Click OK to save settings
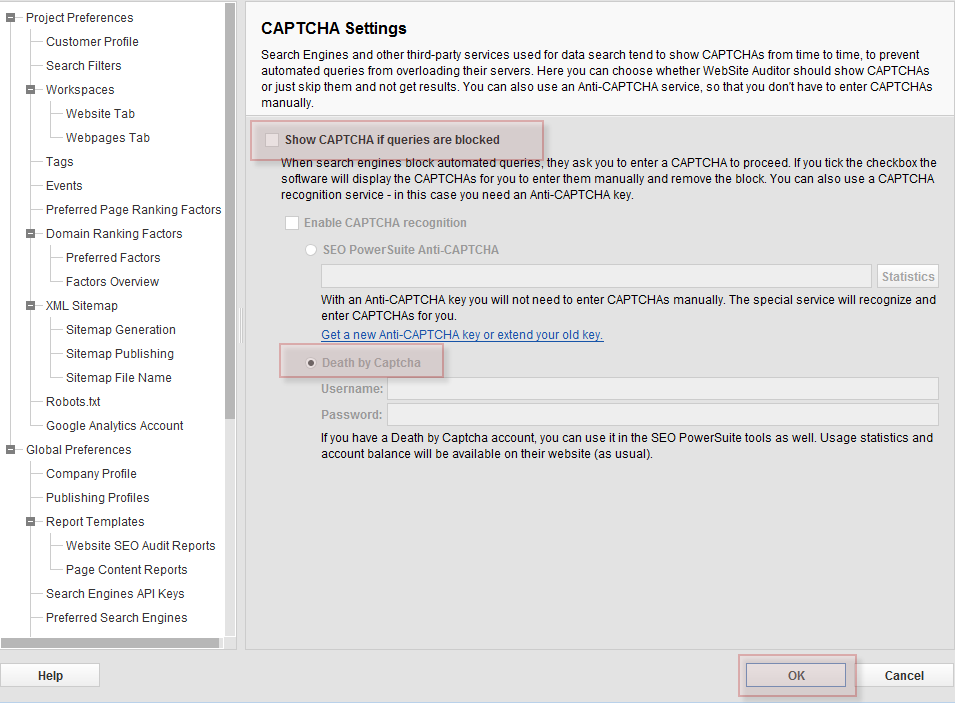This screenshot has width=955, height=703. click(x=796, y=675)
